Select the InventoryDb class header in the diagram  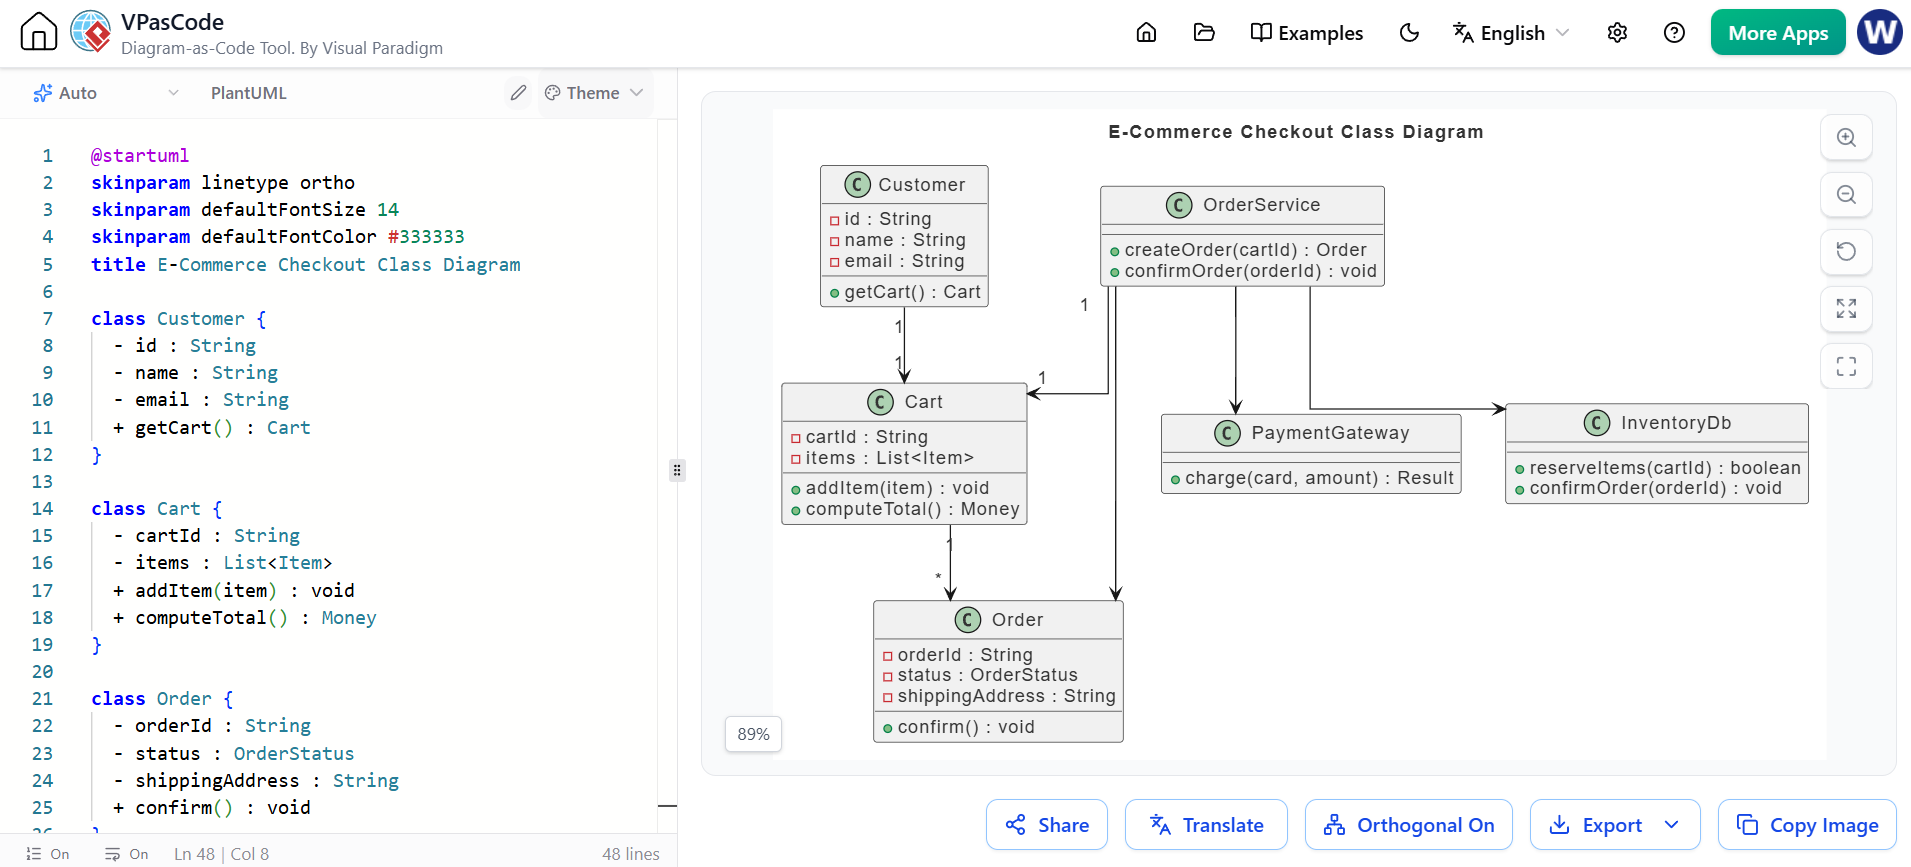click(x=1657, y=423)
